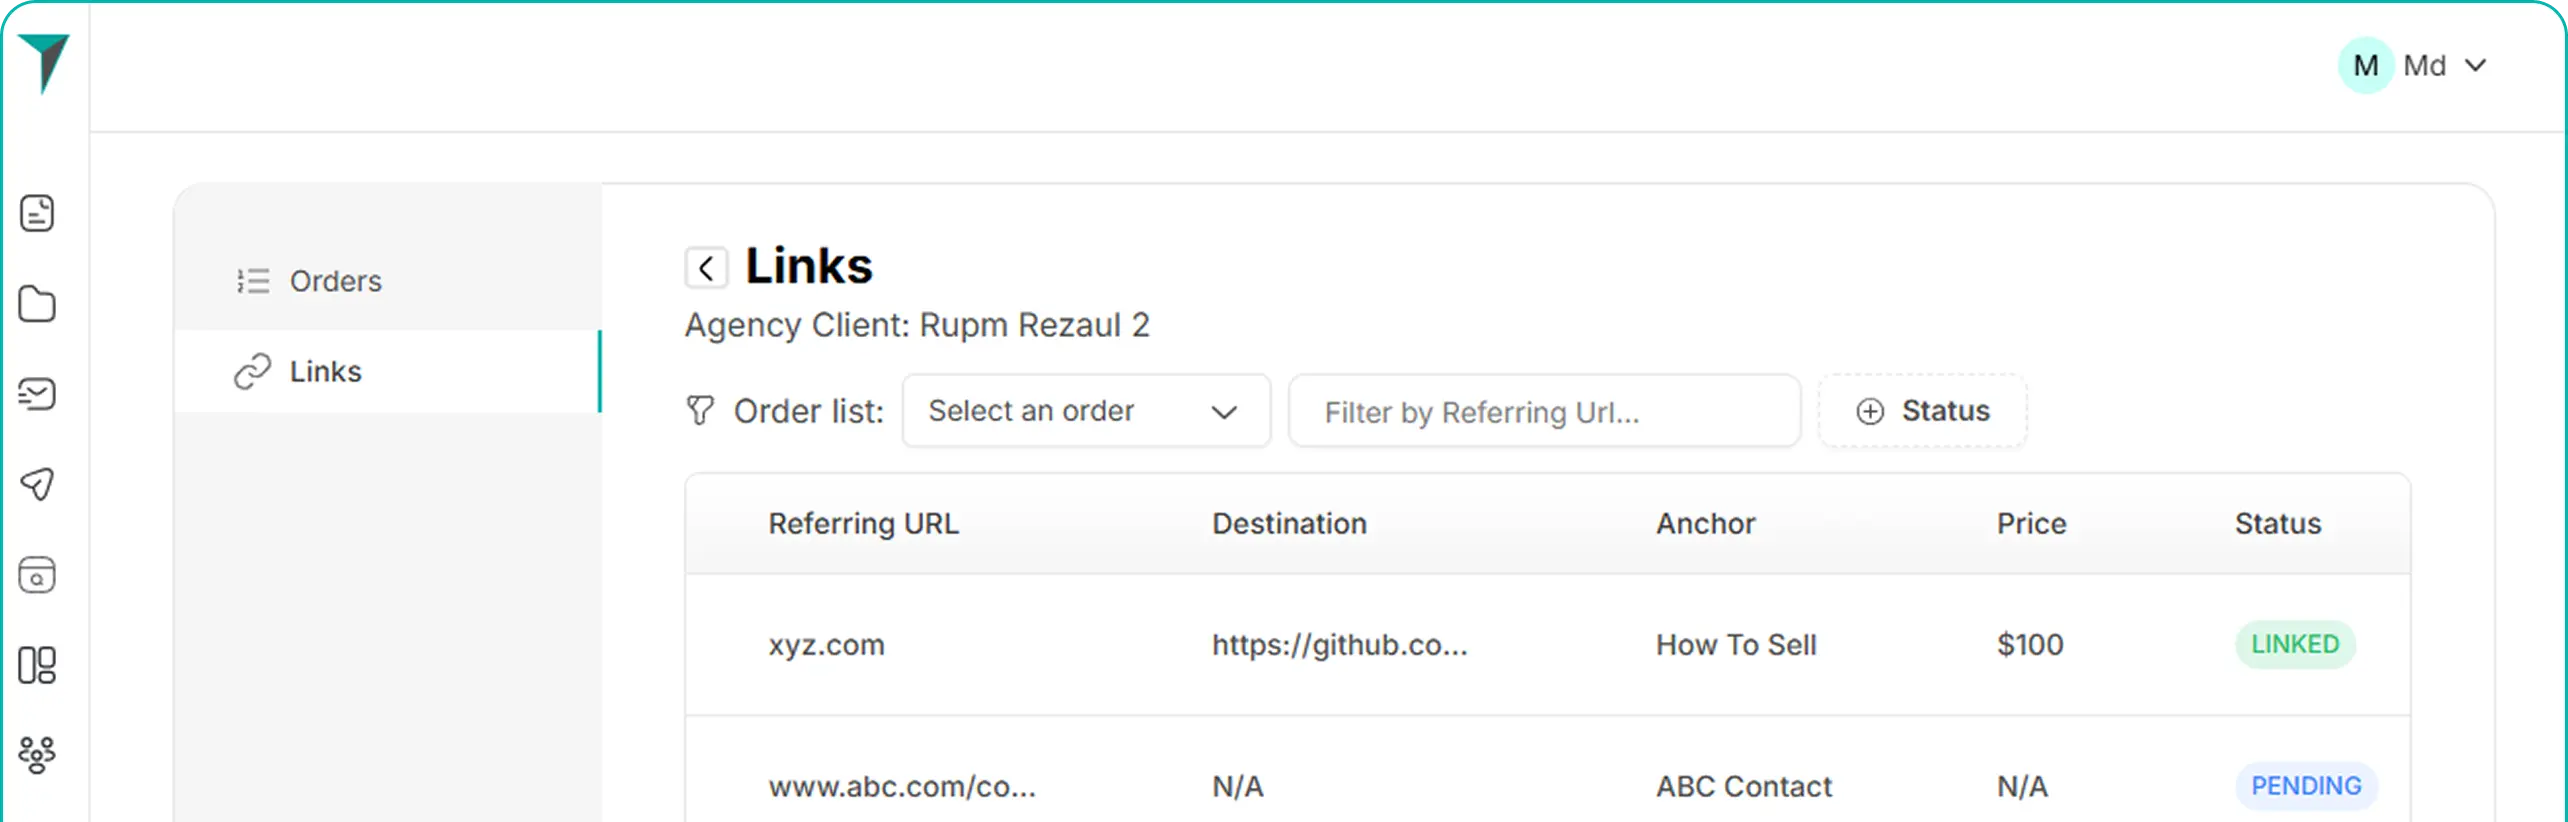
Task: Click the LINKED status badge
Action: point(2295,645)
